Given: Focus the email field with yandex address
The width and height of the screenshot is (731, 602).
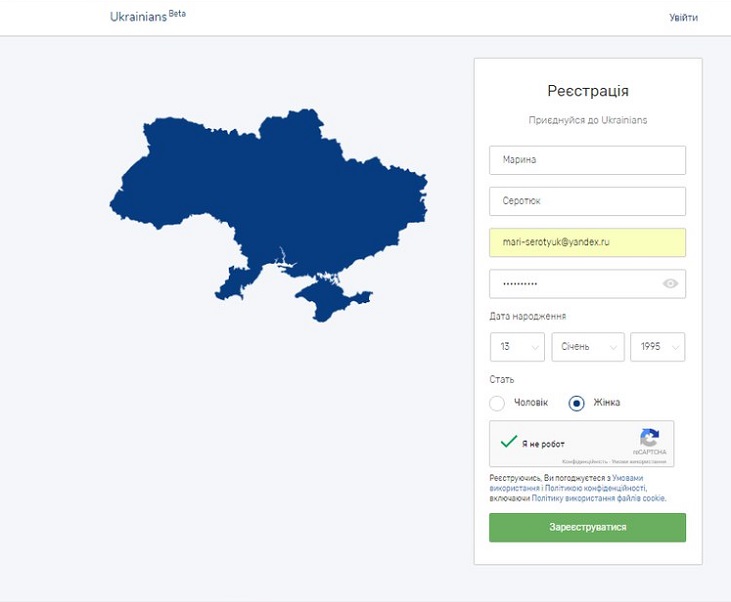Looking at the screenshot, I should (587, 242).
